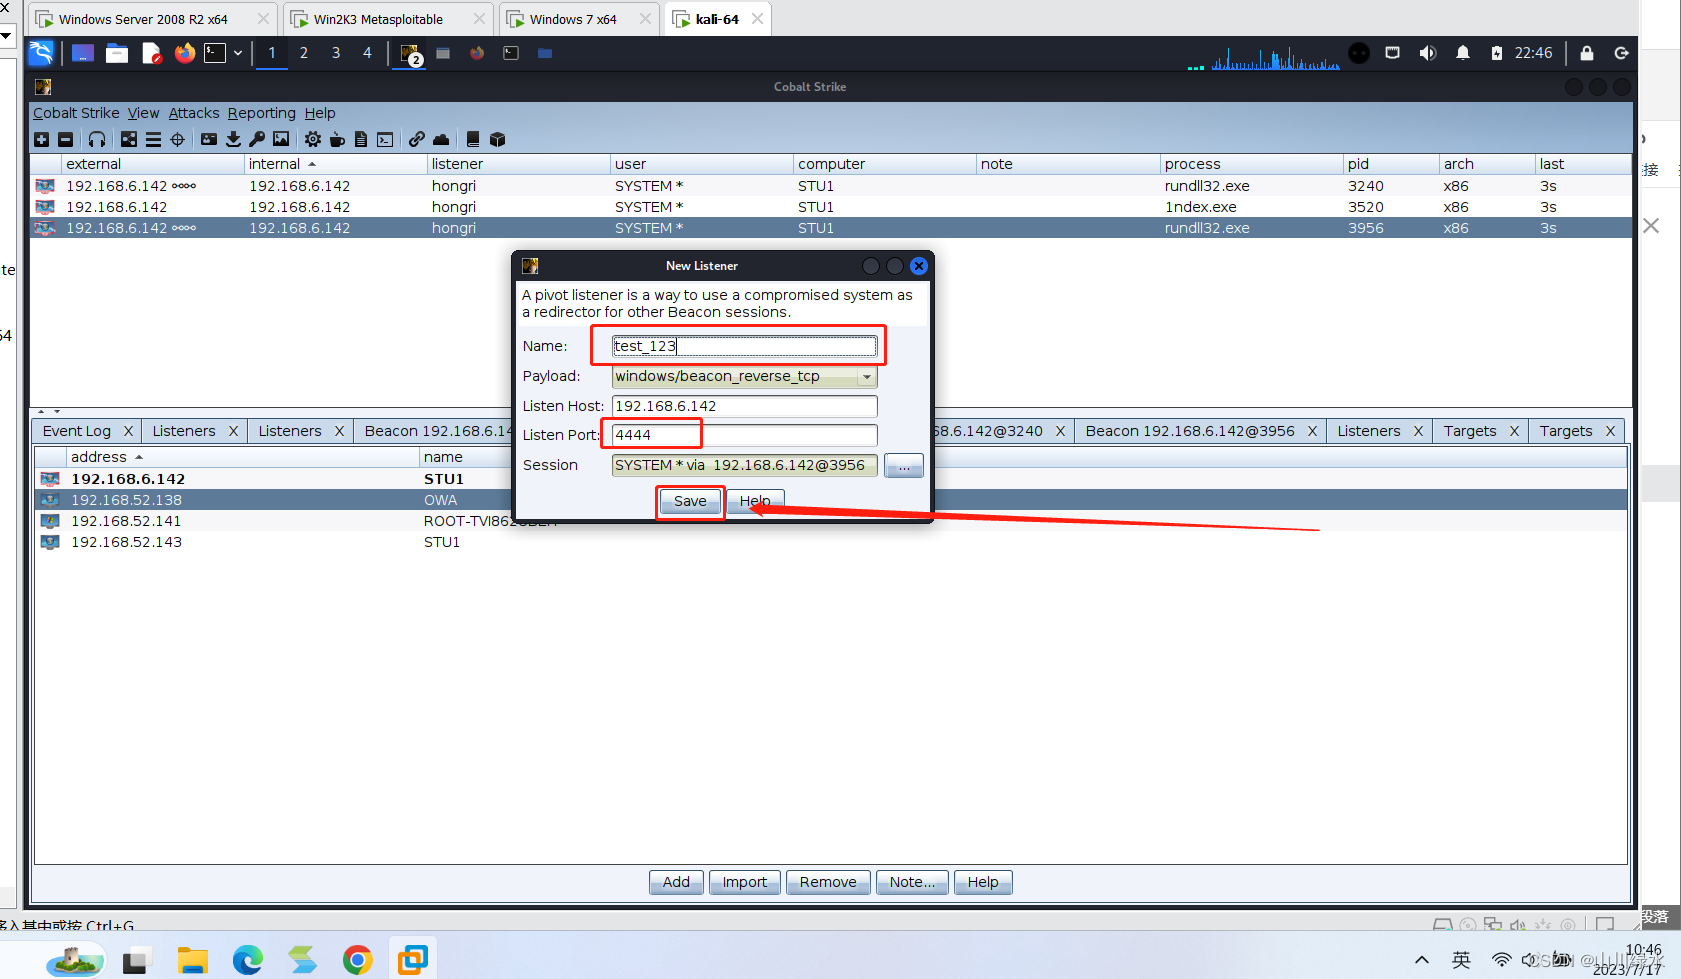Close the Event Log tab
The image size is (1681, 979).
pos(128,431)
